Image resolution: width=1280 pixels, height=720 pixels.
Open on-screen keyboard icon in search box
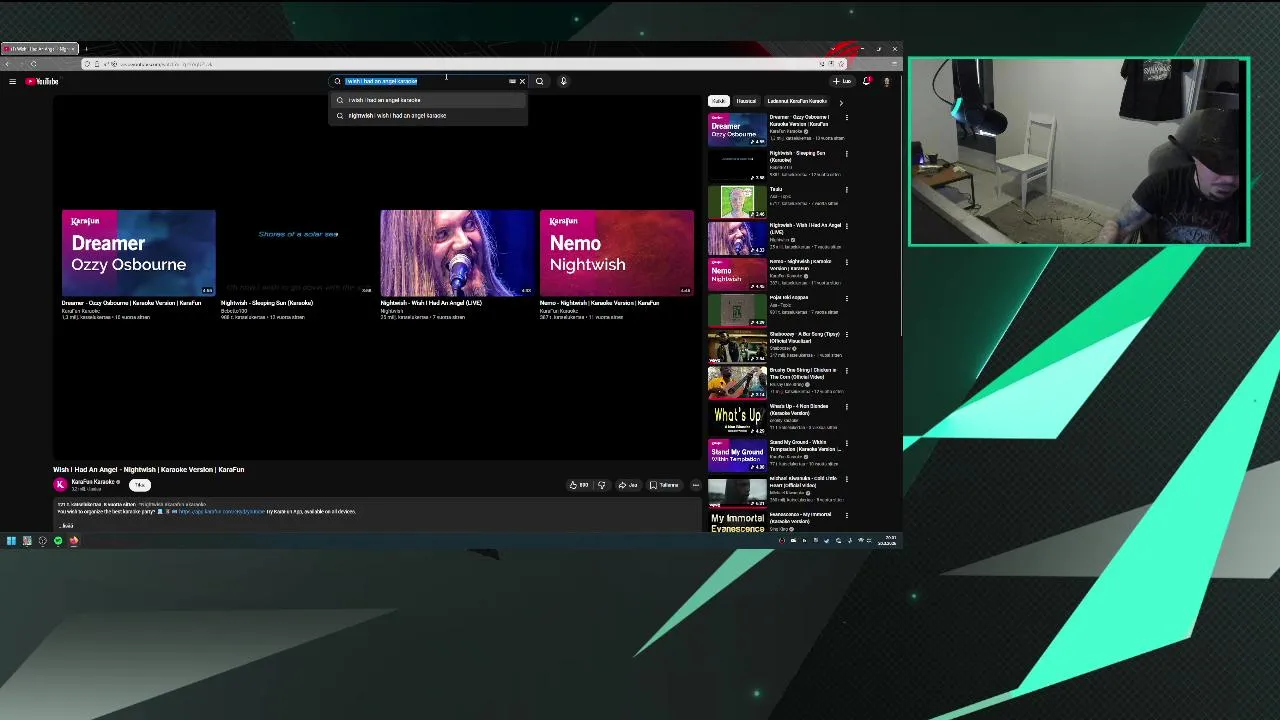pyautogui.click(x=512, y=81)
